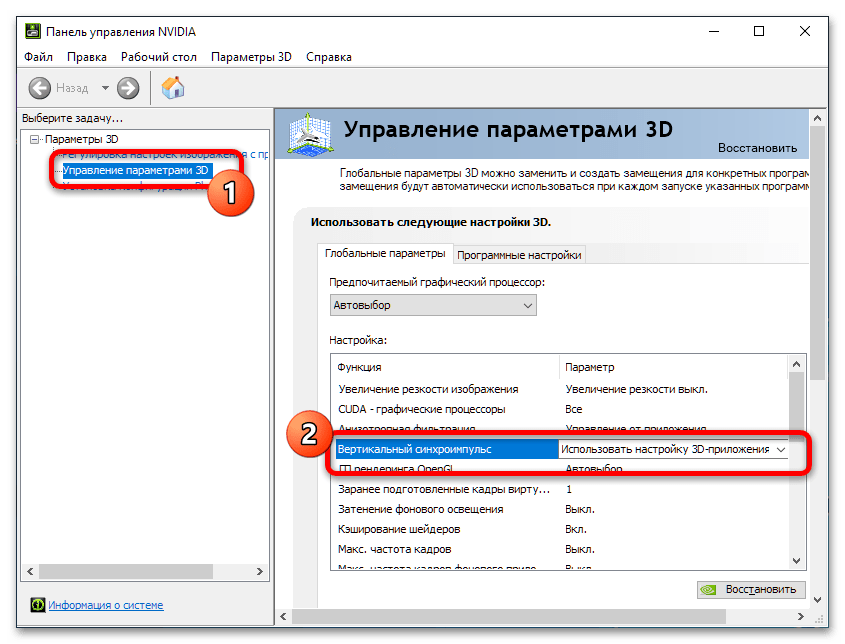Click the main panel horizontal scrollbar thumb

[509, 616]
